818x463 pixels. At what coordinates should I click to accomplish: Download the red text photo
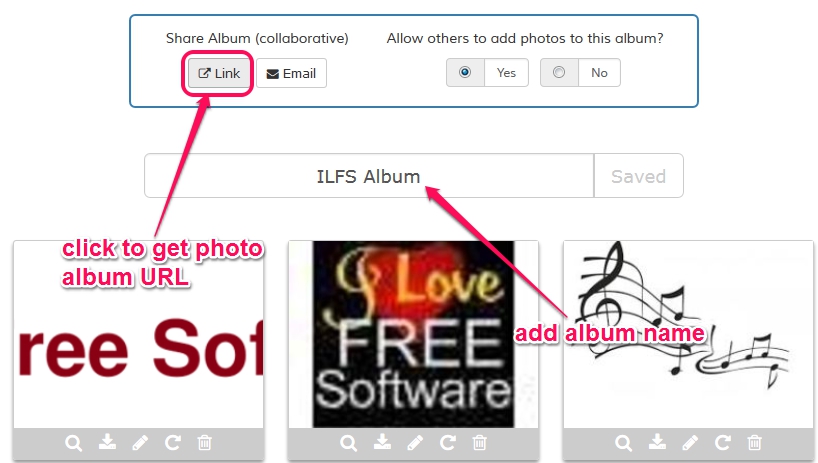coord(107,442)
